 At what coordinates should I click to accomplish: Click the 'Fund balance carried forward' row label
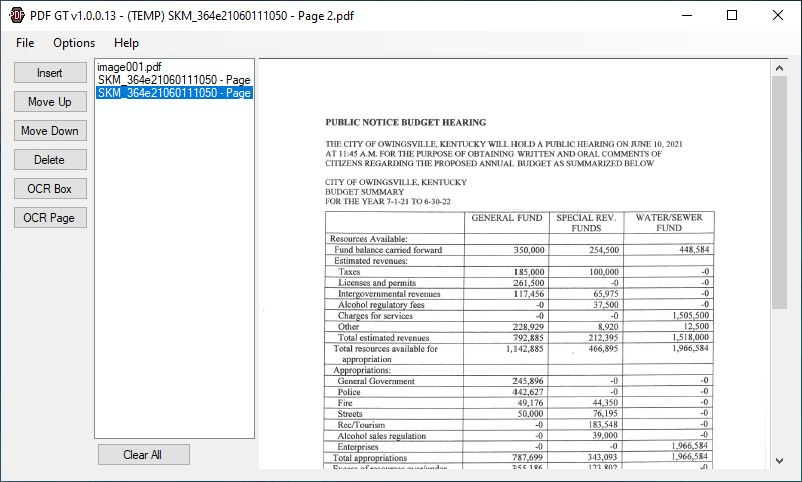[388, 250]
